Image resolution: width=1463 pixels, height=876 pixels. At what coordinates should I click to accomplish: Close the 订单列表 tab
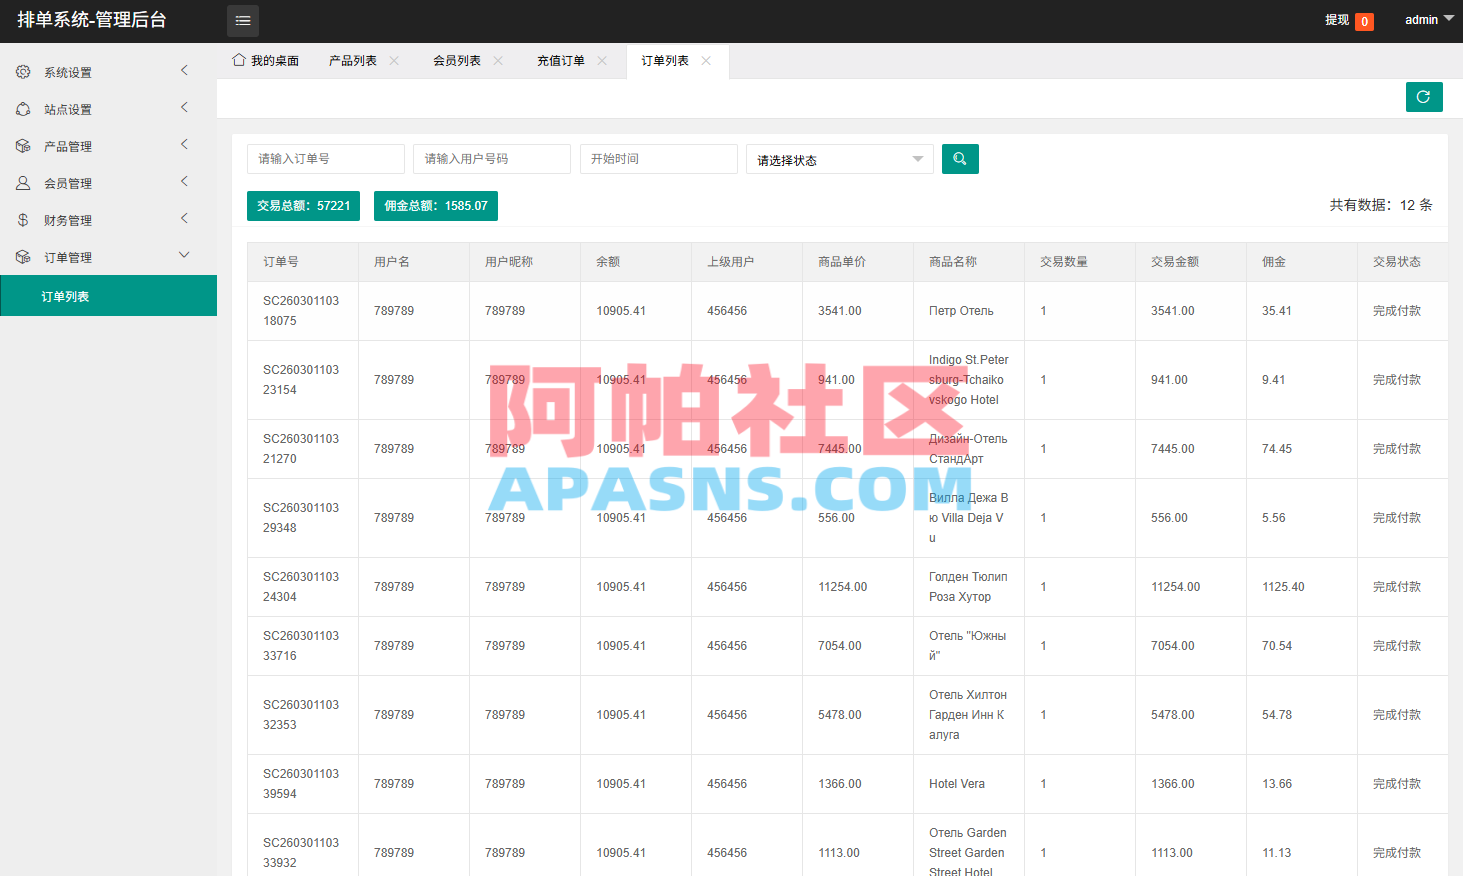tap(706, 61)
